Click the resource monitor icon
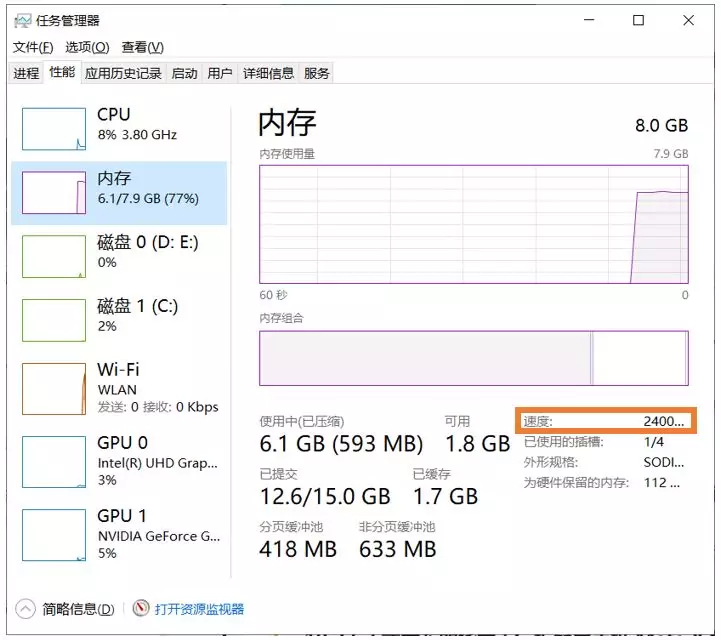 pos(141,608)
